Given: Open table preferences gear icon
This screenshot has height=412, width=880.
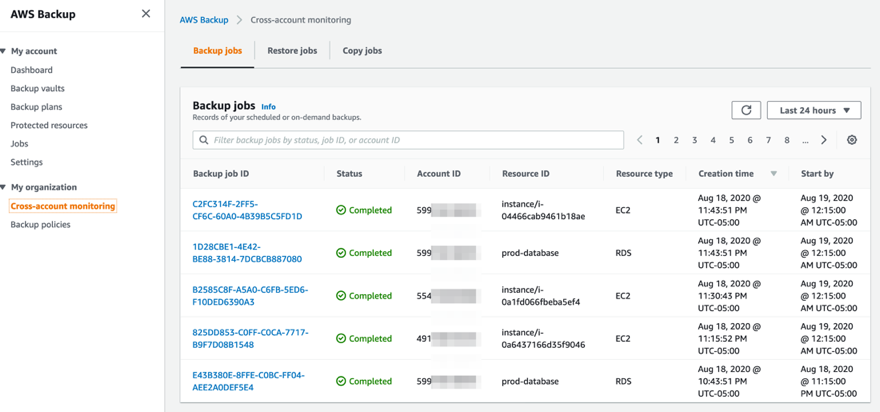Looking at the screenshot, I should click(852, 140).
